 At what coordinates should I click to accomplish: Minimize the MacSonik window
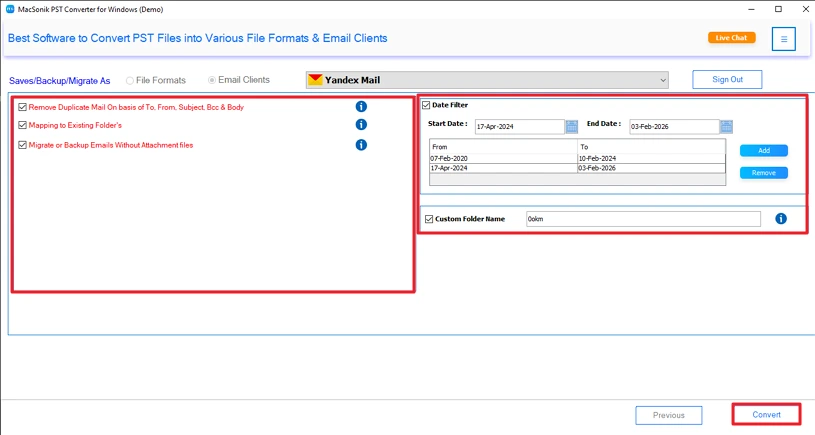pos(751,9)
